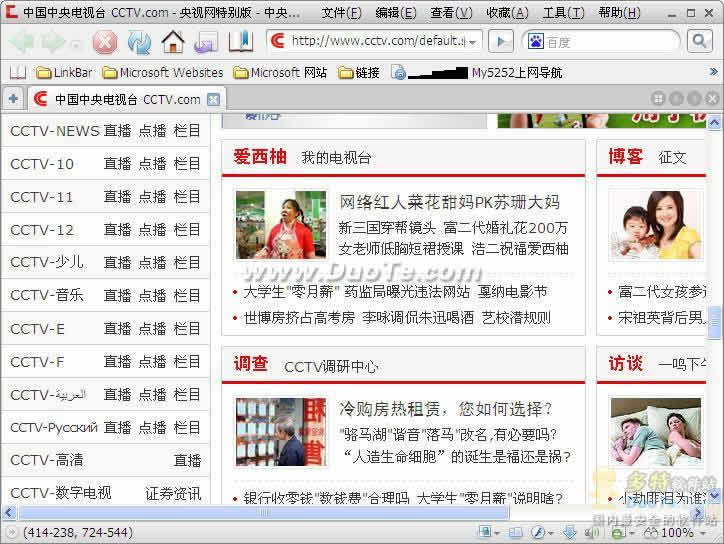Viewport: 724px width, 544px height.
Task: Click the green Back arrow button
Action: (22, 42)
